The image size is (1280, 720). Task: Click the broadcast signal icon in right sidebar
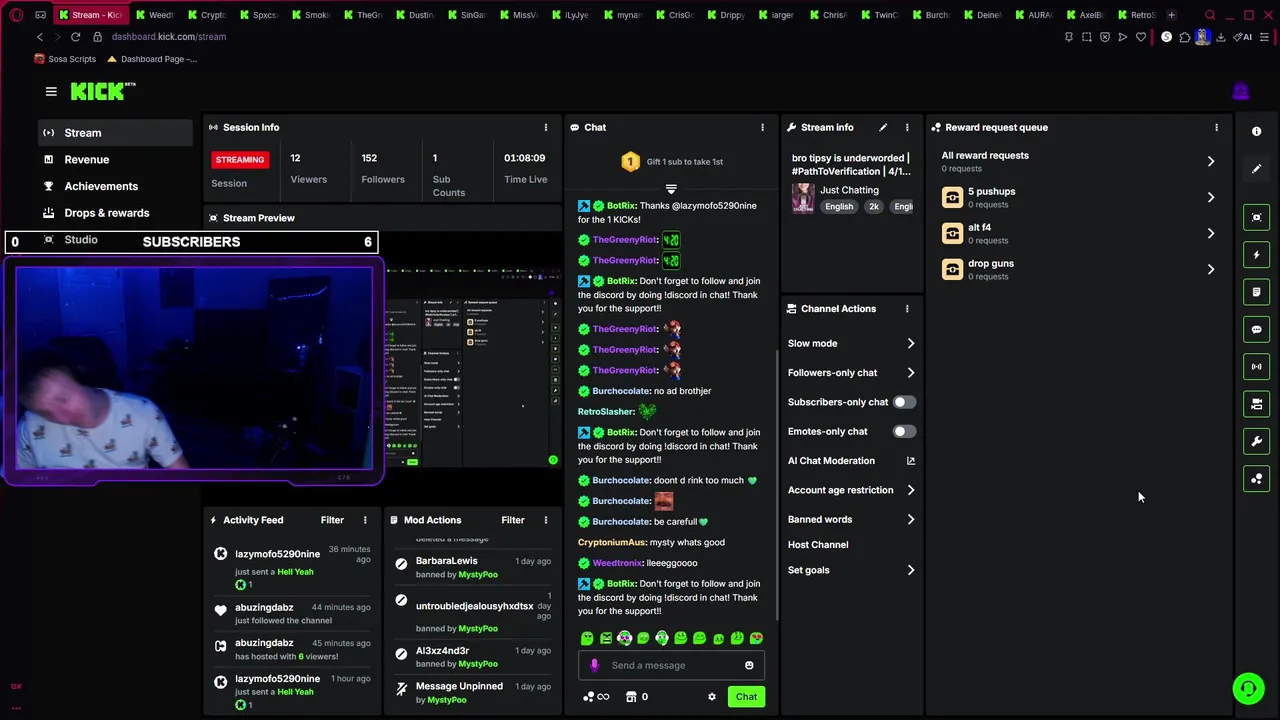point(1257,367)
